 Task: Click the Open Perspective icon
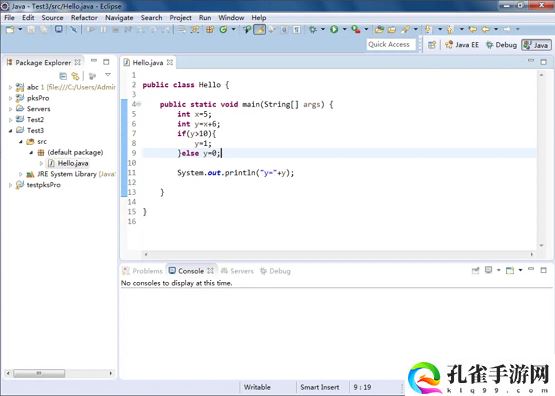tap(432, 45)
